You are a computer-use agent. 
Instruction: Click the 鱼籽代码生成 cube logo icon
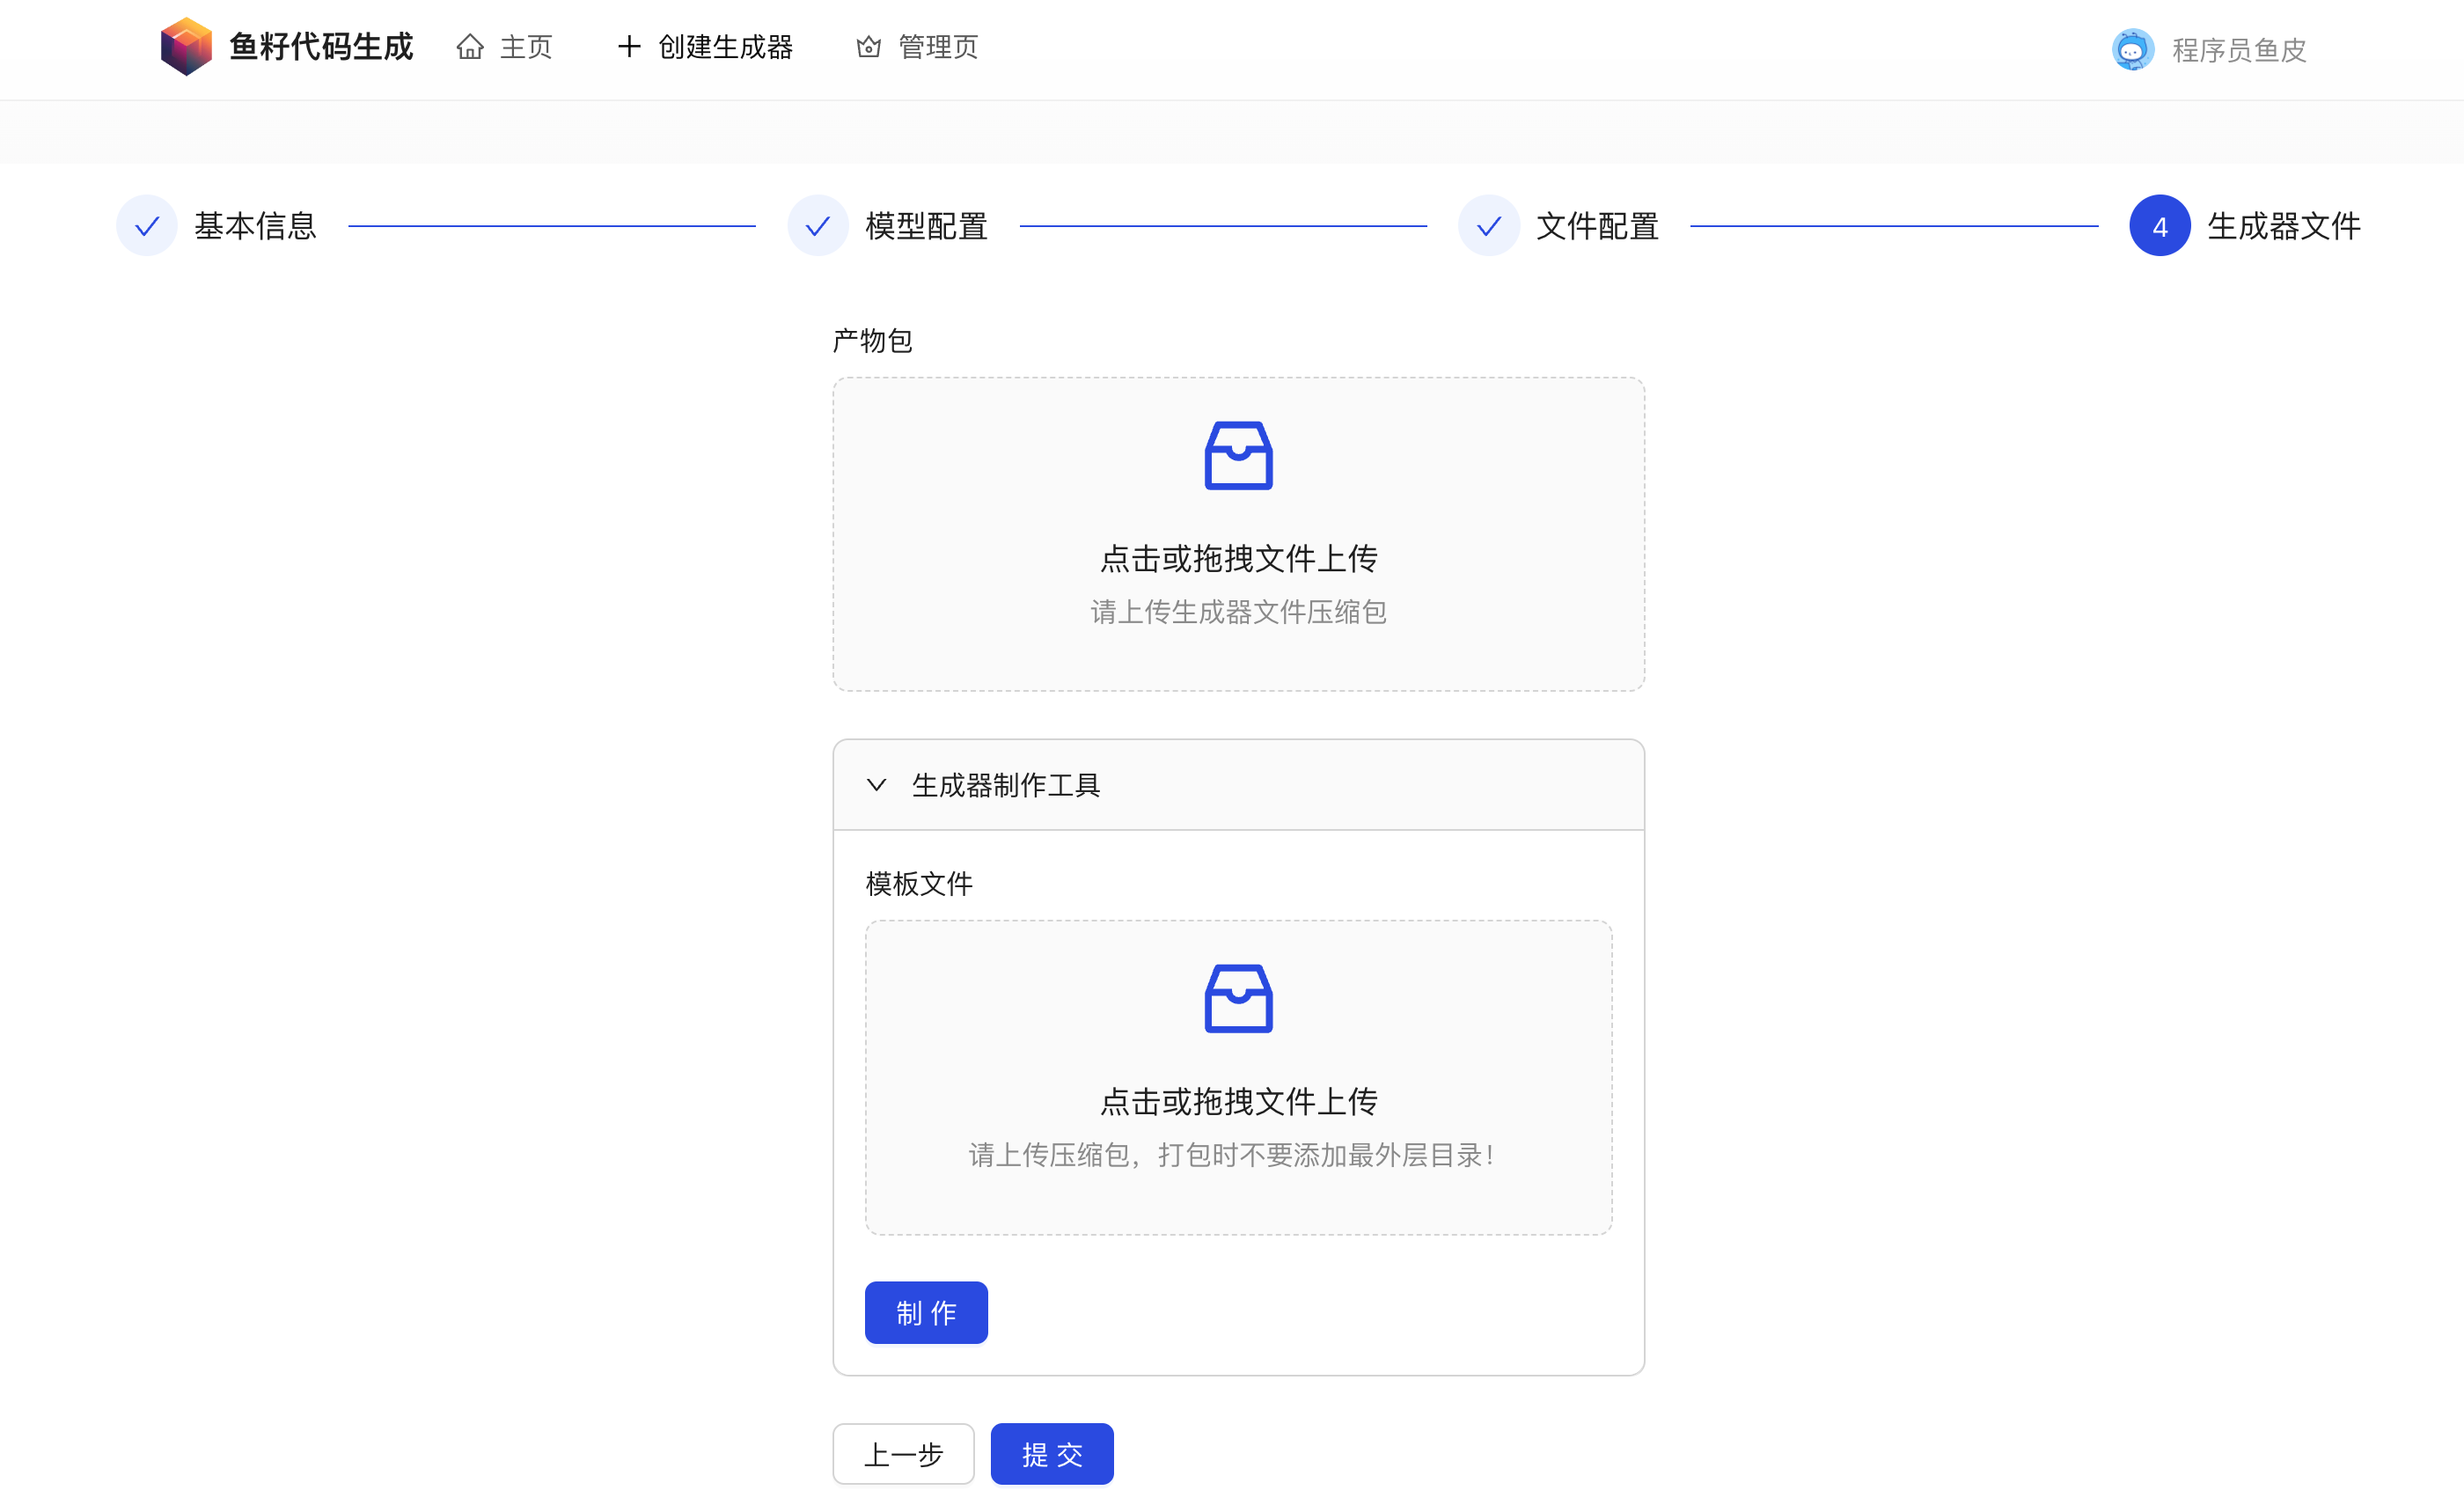click(x=187, y=46)
